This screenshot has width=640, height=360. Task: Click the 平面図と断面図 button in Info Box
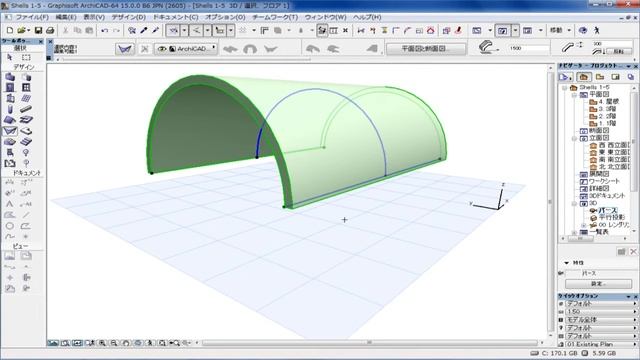[x=426, y=49]
